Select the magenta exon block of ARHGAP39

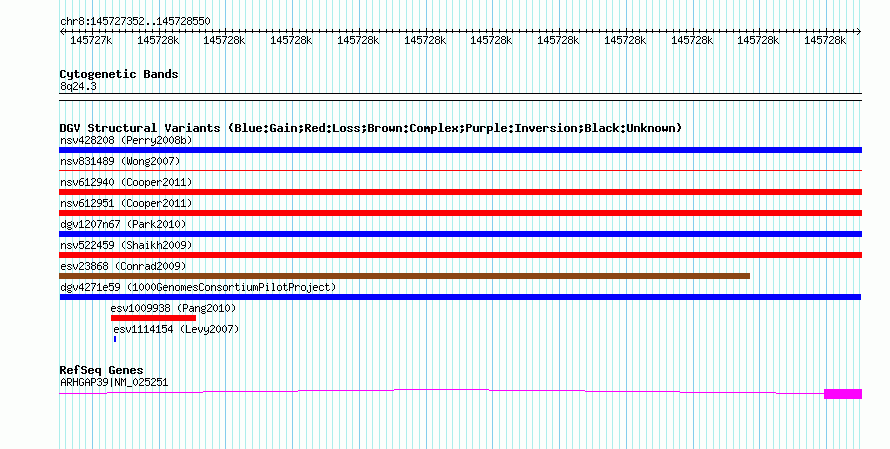[x=843, y=394]
